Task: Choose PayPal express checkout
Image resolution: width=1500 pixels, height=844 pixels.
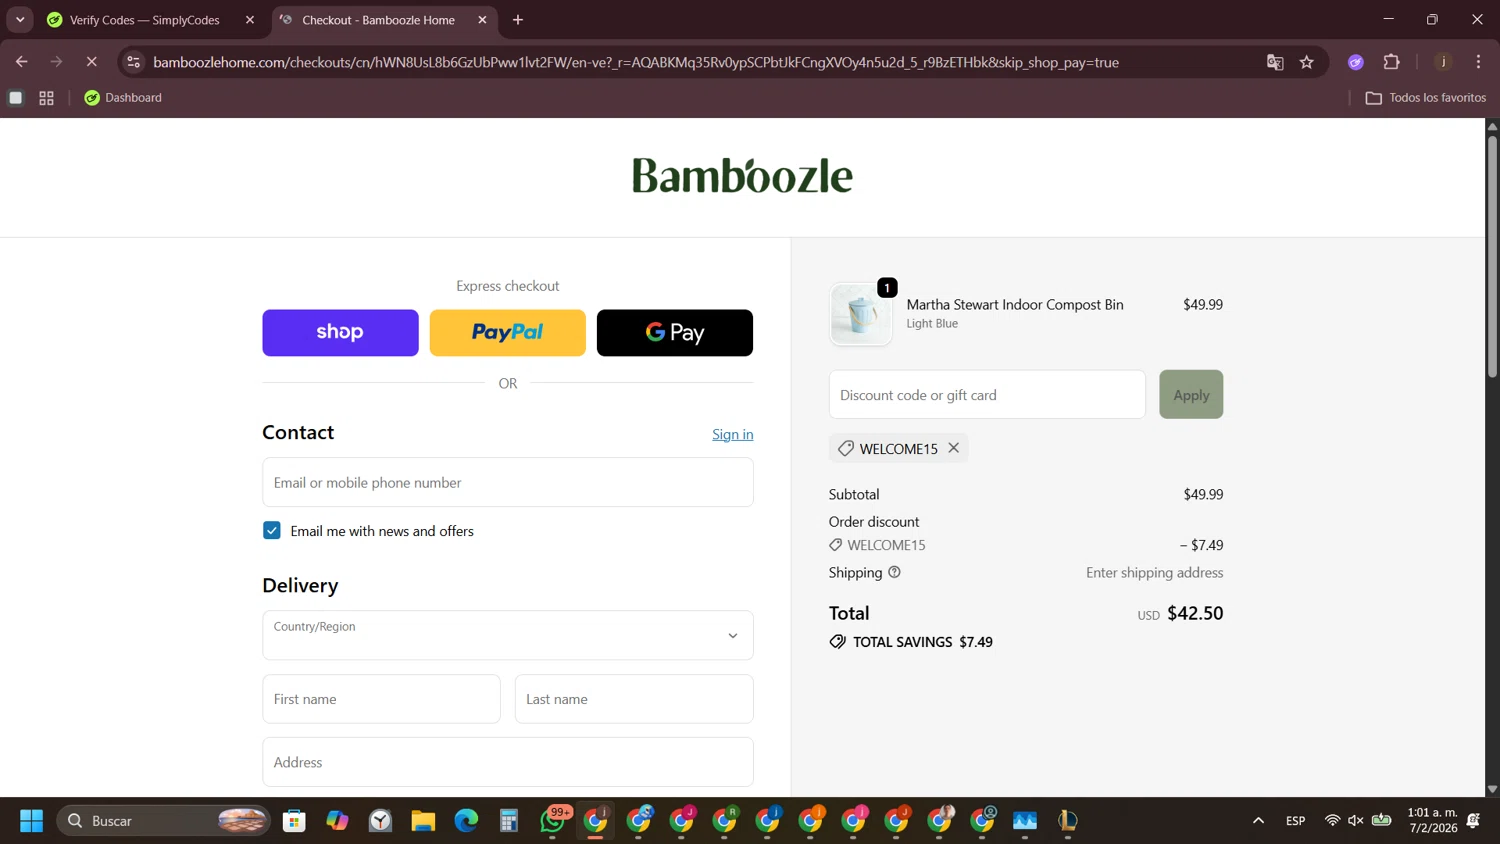Action: 508,333
